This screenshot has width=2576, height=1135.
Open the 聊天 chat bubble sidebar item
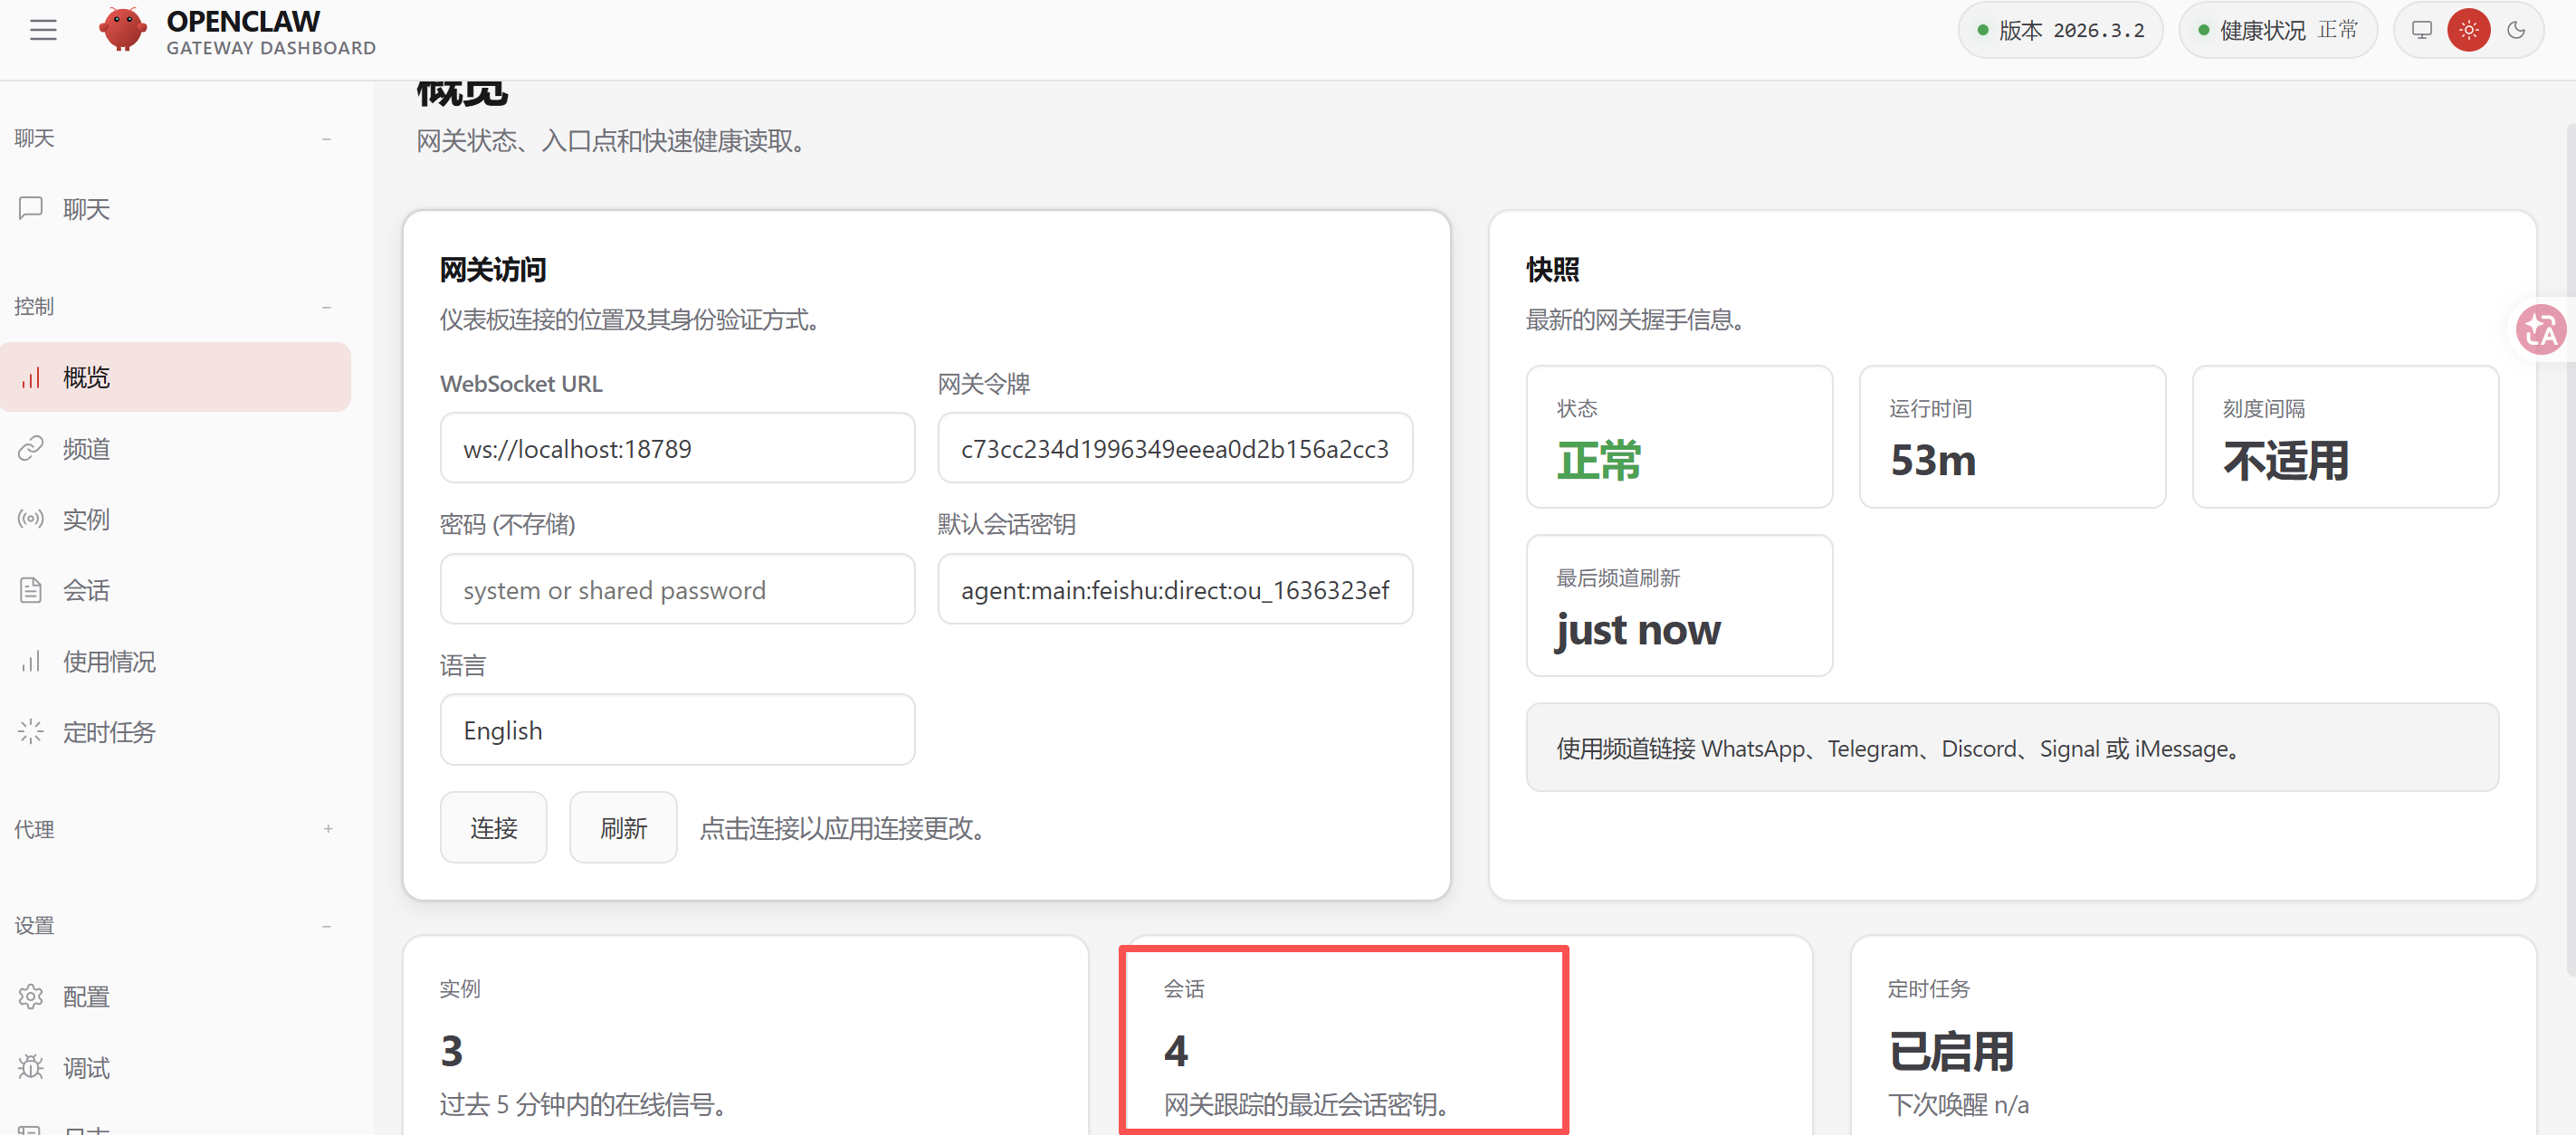tap(32, 208)
